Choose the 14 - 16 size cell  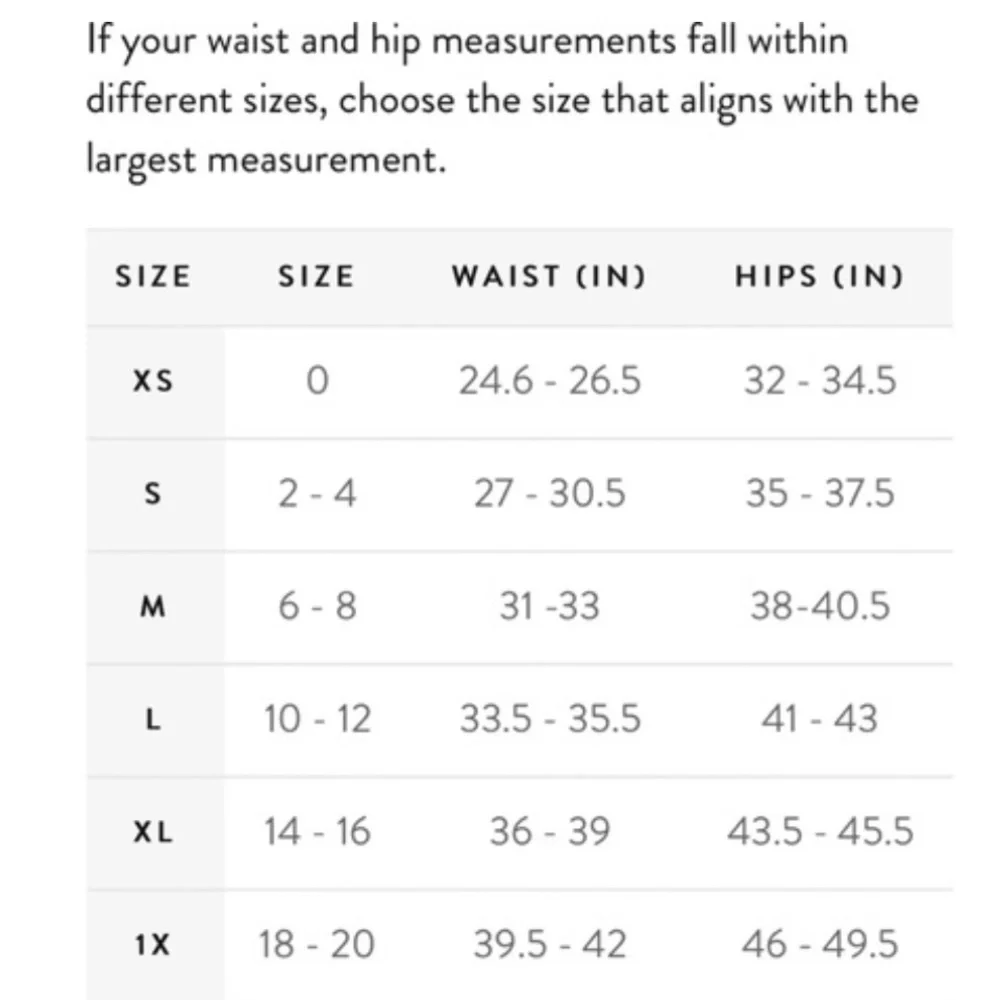pos(316,832)
